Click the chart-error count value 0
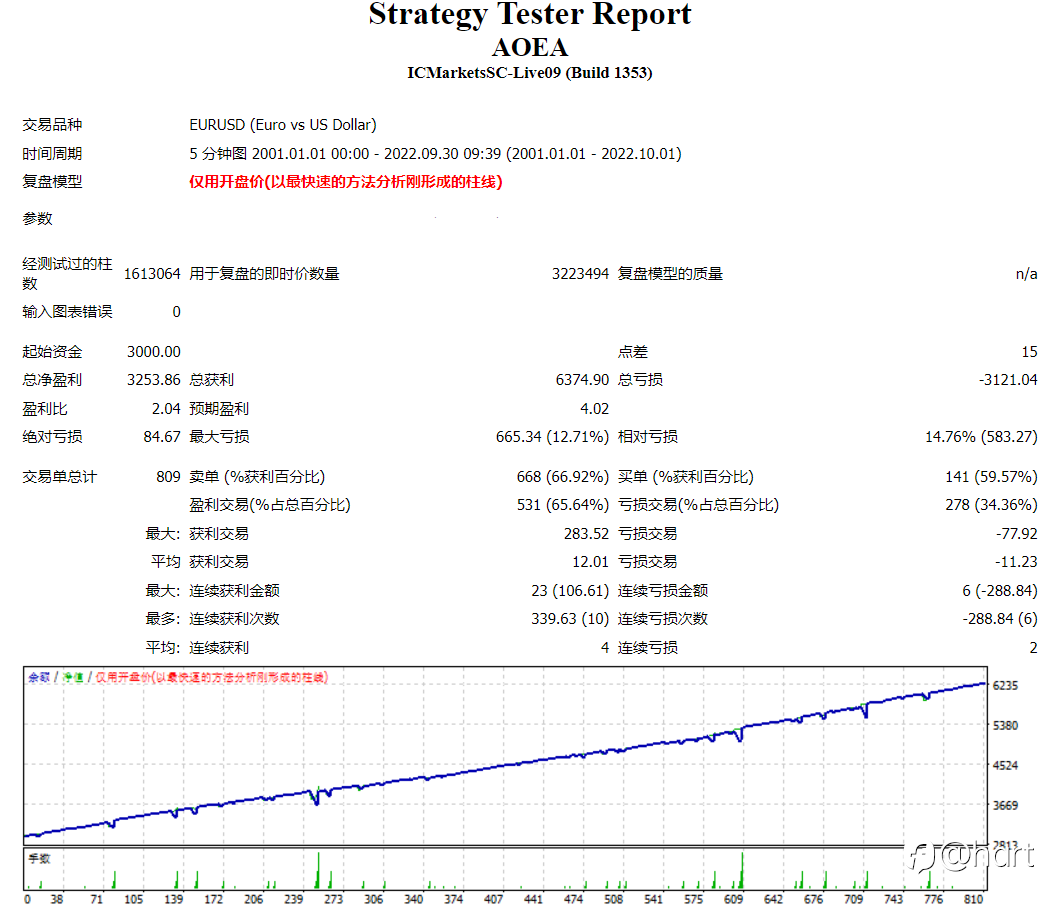Image resolution: width=1045 pixels, height=906 pixels. (176, 312)
